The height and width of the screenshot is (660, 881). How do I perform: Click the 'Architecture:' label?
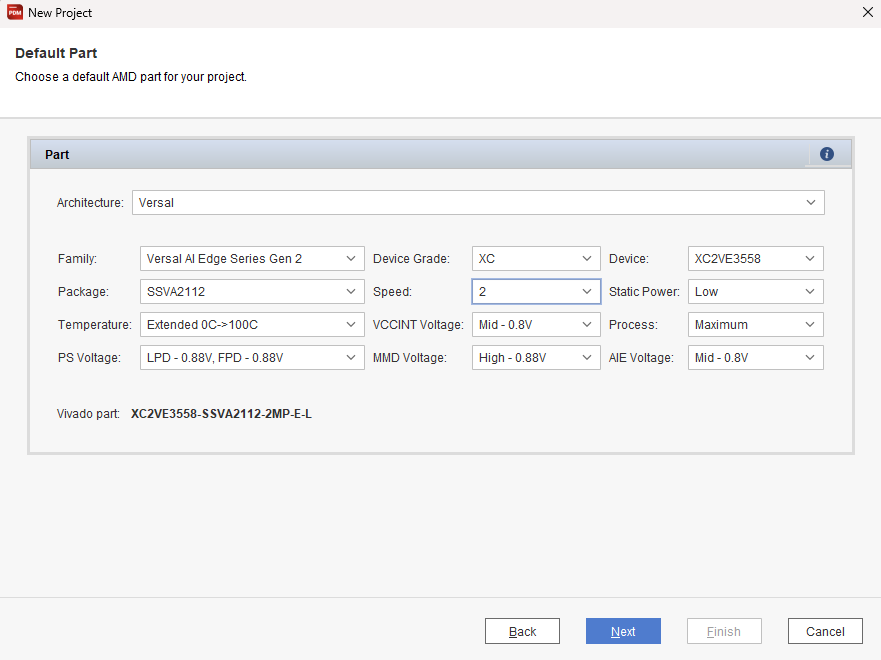click(90, 203)
